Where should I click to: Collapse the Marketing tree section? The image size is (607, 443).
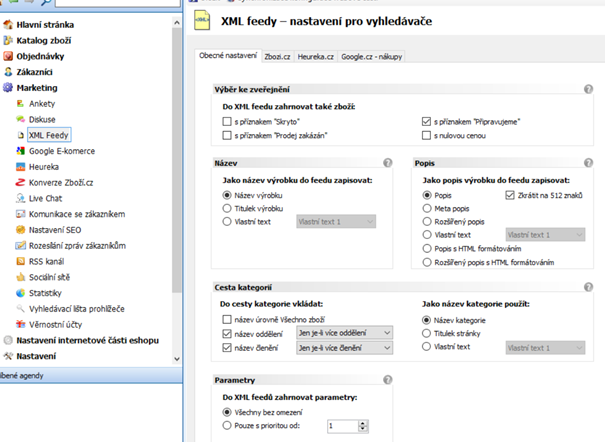click(8, 87)
